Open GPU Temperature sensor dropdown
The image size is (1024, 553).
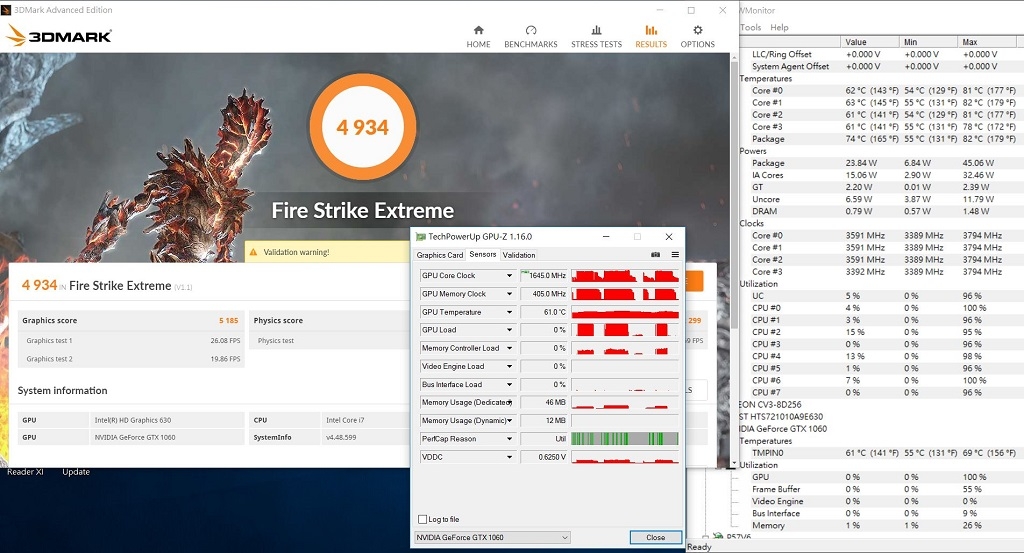(x=509, y=312)
